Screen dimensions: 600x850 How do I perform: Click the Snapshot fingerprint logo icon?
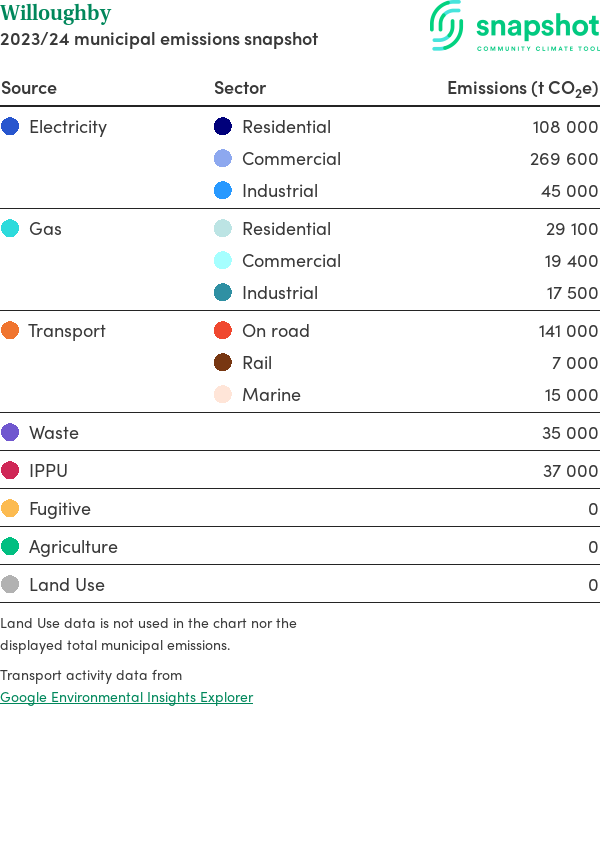pyautogui.click(x=447, y=25)
